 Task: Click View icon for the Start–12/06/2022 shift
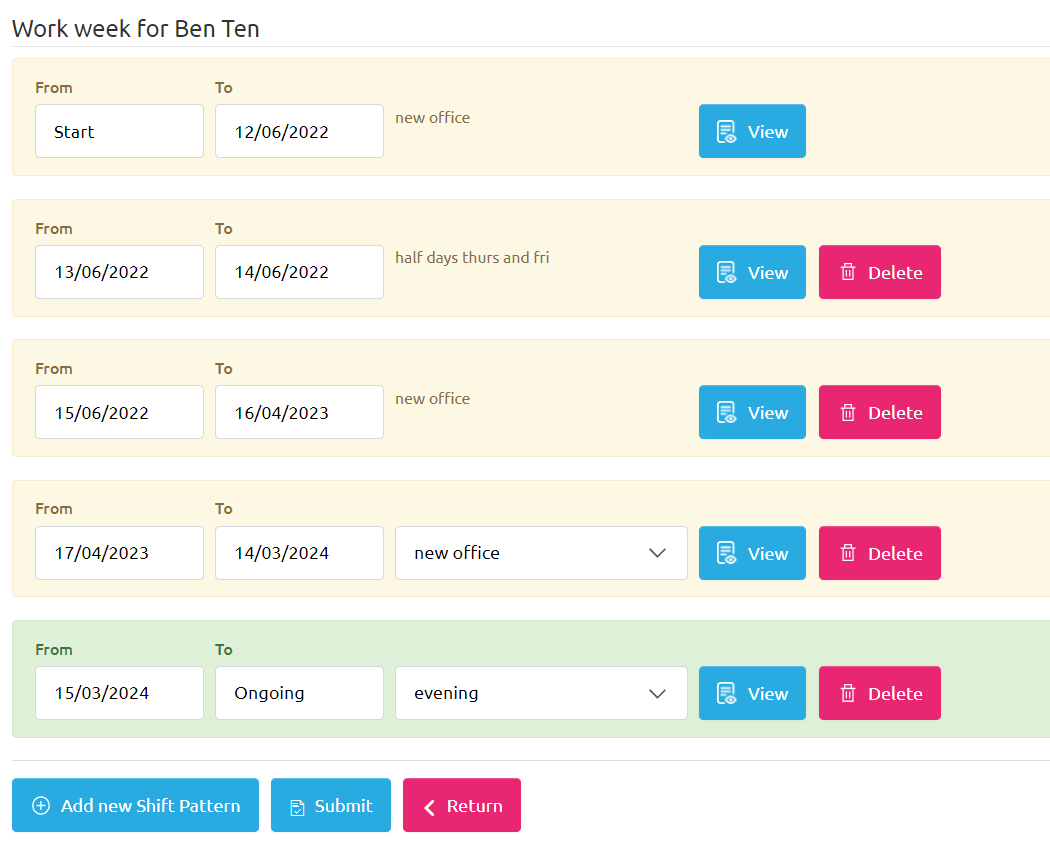coord(727,132)
